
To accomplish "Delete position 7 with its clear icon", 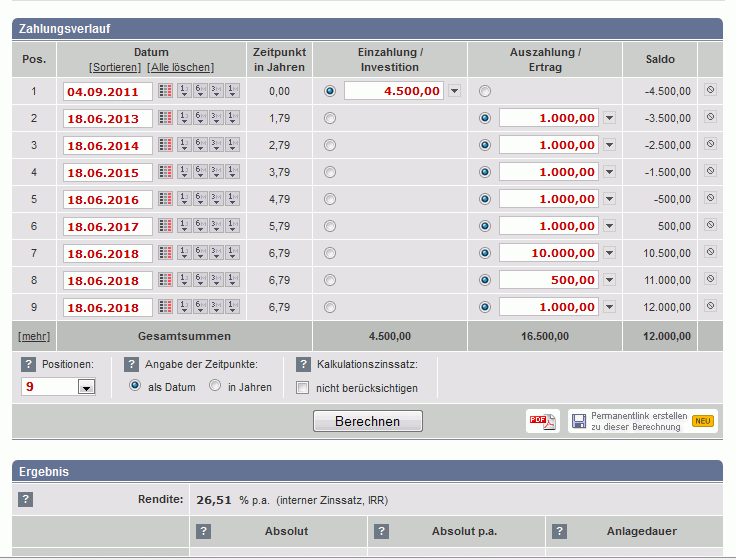I will (x=711, y=252).
